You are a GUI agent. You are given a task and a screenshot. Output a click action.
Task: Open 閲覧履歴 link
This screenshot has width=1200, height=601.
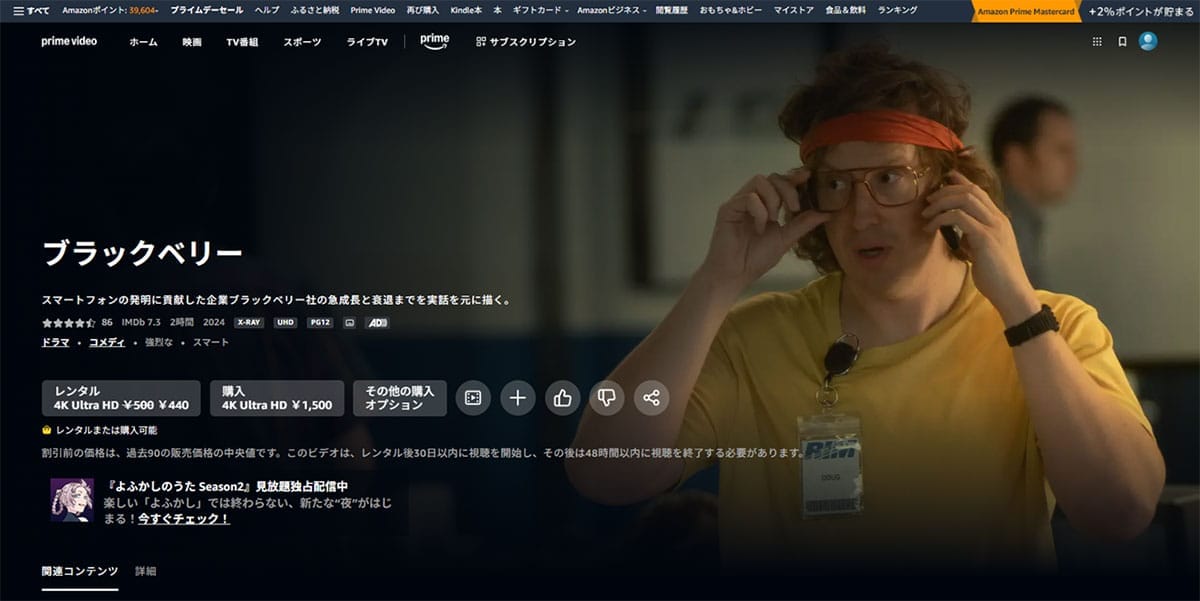672,10
